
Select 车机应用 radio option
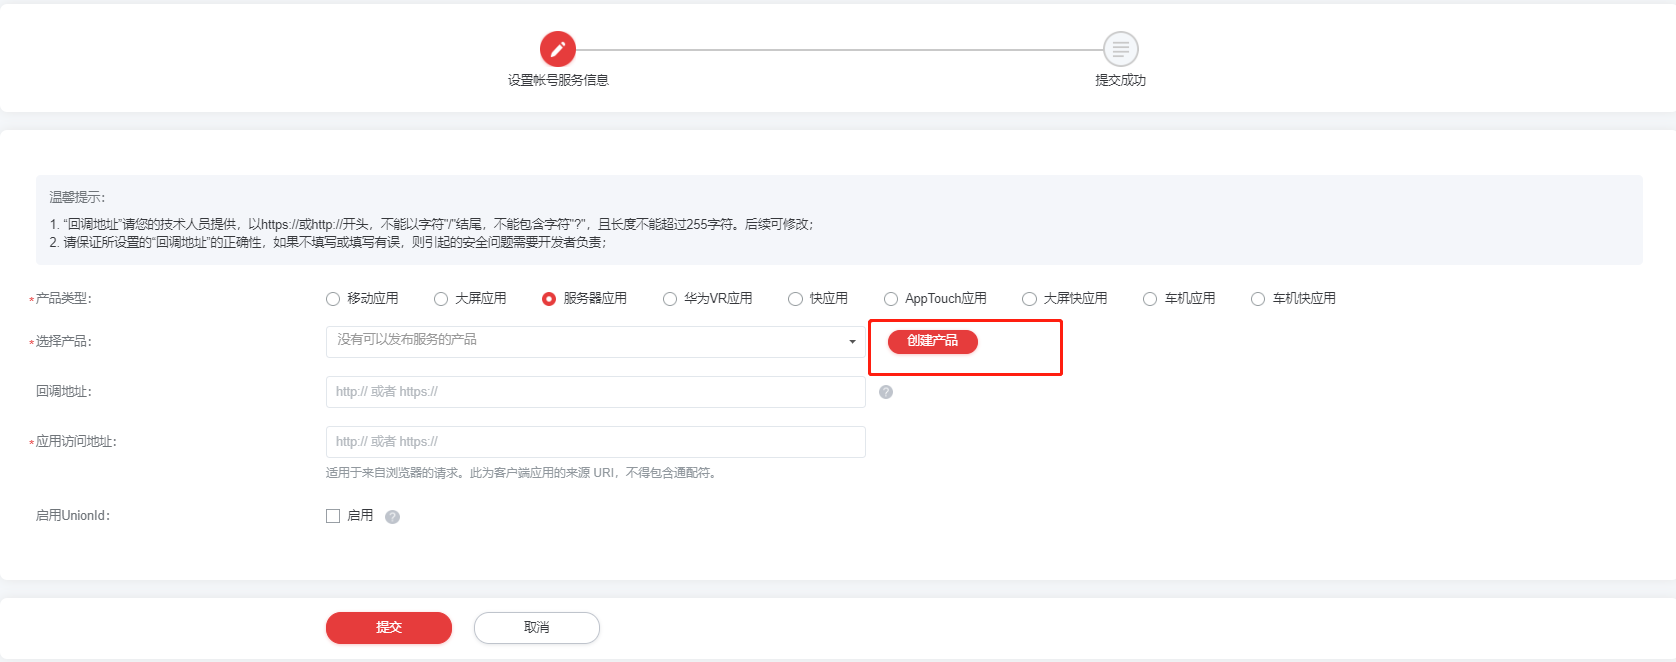tap(1150, 299)
